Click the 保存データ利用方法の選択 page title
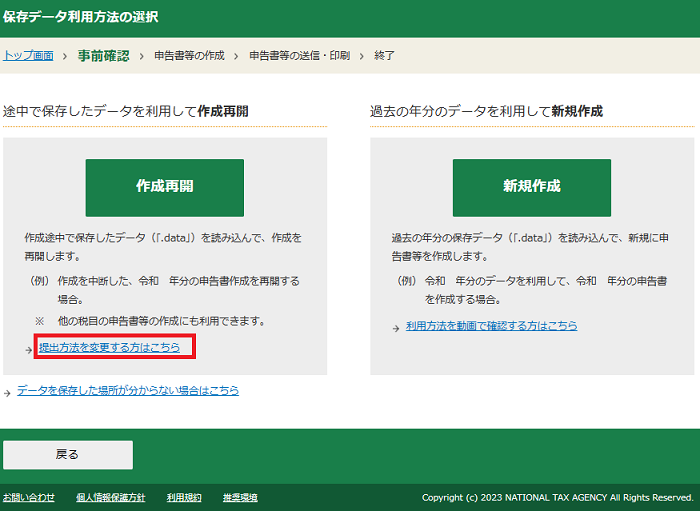 click(x=80, y=18)
